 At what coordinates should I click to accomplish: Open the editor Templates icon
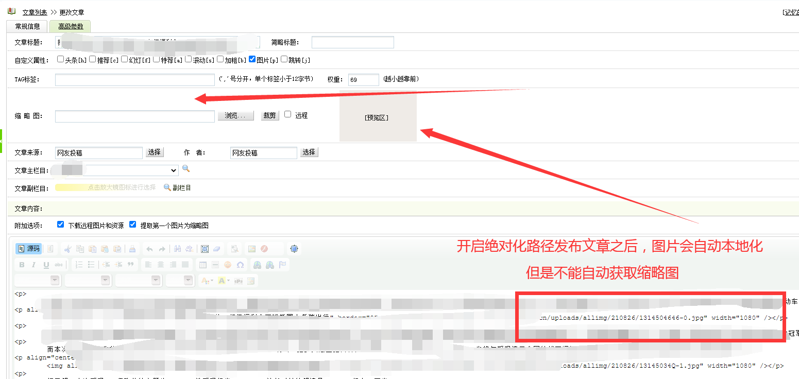50,249
